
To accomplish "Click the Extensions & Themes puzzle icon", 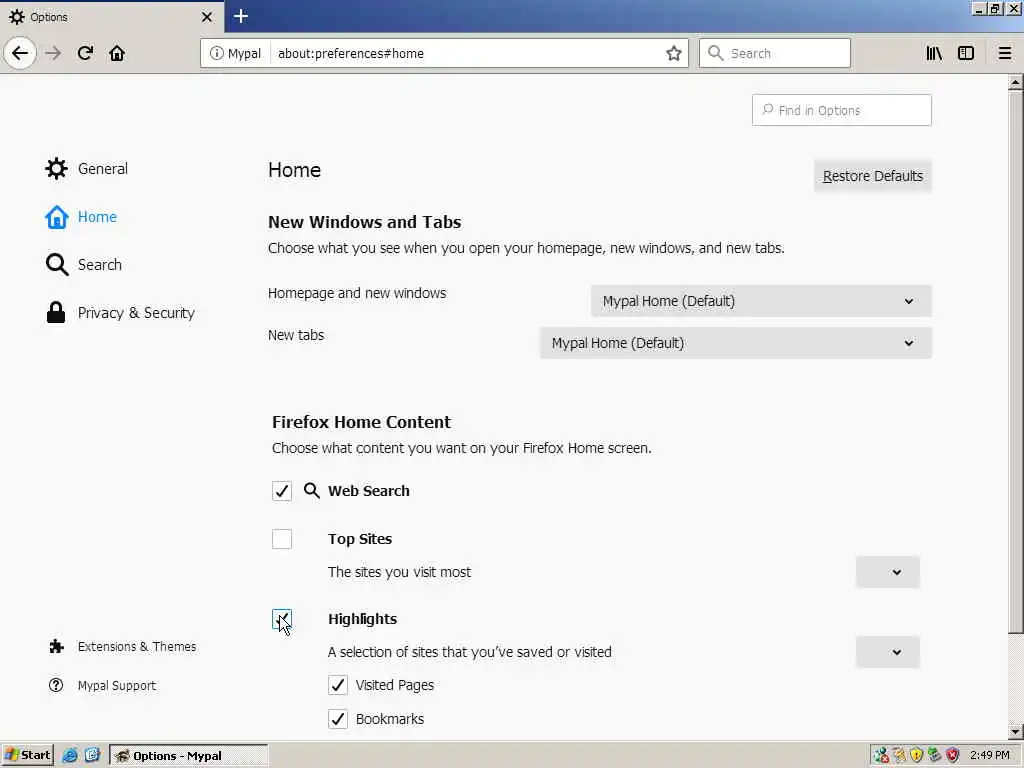I will click(57, 646).
